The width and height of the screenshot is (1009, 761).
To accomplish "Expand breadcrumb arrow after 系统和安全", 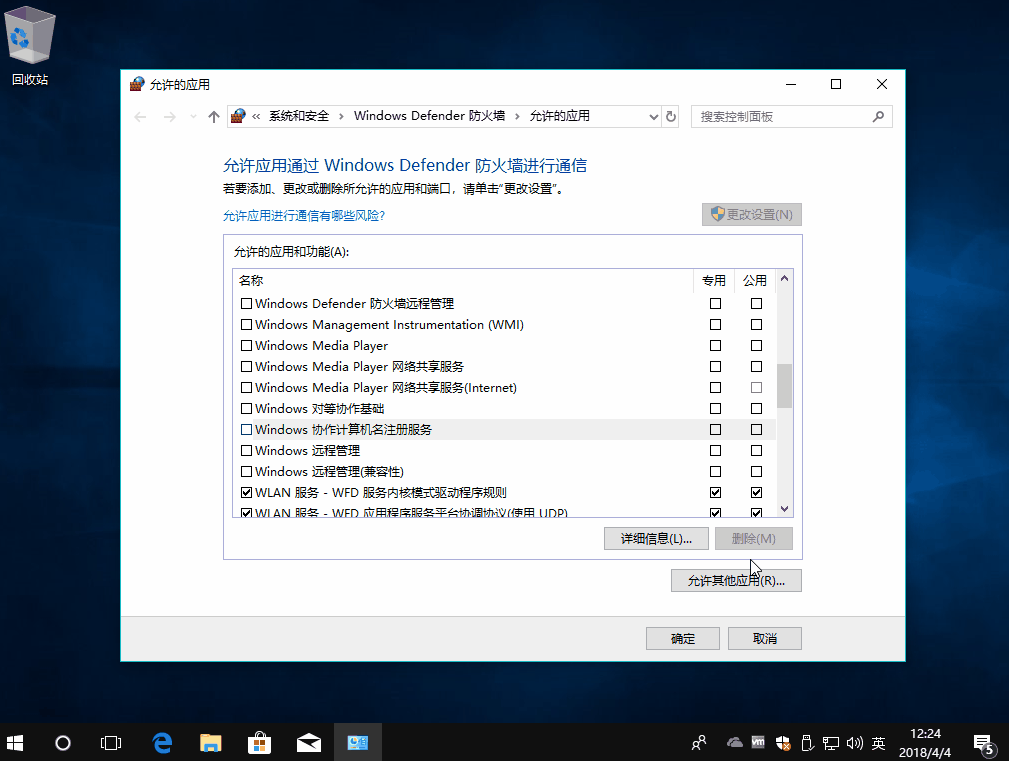I will [x=340, y=116].
